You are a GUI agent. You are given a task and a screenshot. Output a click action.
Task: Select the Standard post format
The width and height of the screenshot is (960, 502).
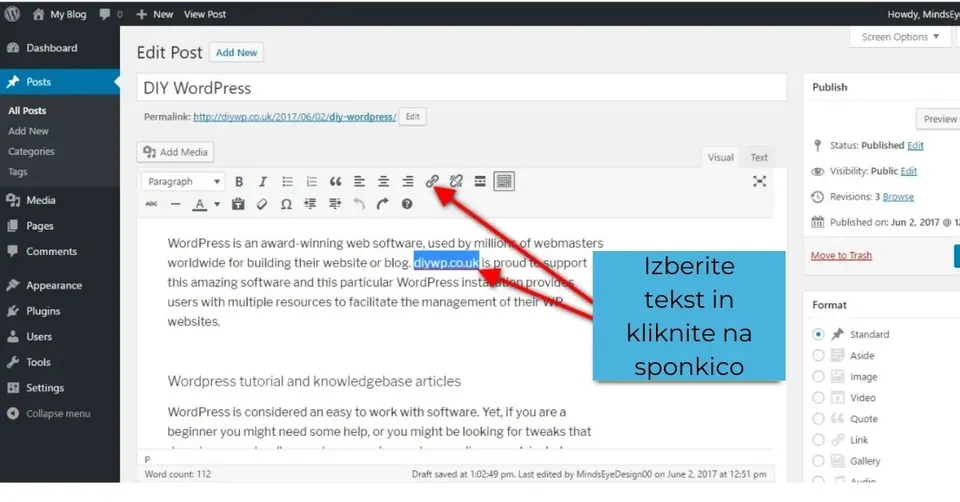(x=818, y=334)
